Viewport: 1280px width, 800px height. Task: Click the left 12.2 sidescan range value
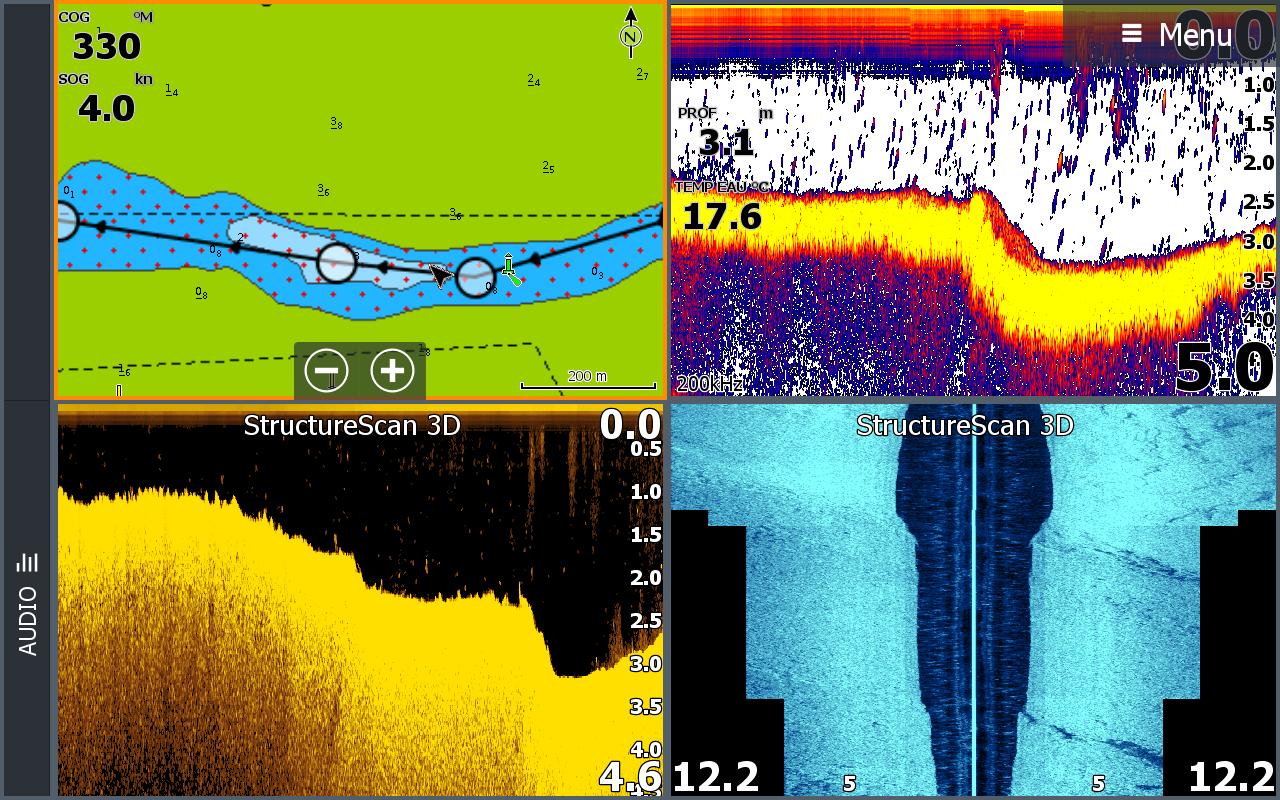716,776
